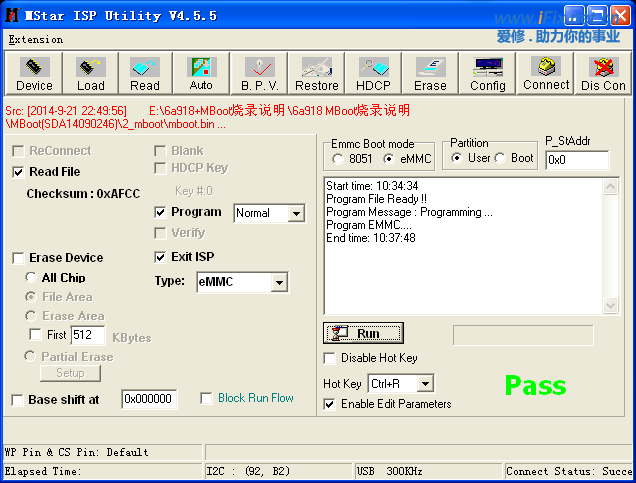Enable the Erase Device checkbox
The width and height of the screenshot is (636, 483).
click(x=18, y=258)
